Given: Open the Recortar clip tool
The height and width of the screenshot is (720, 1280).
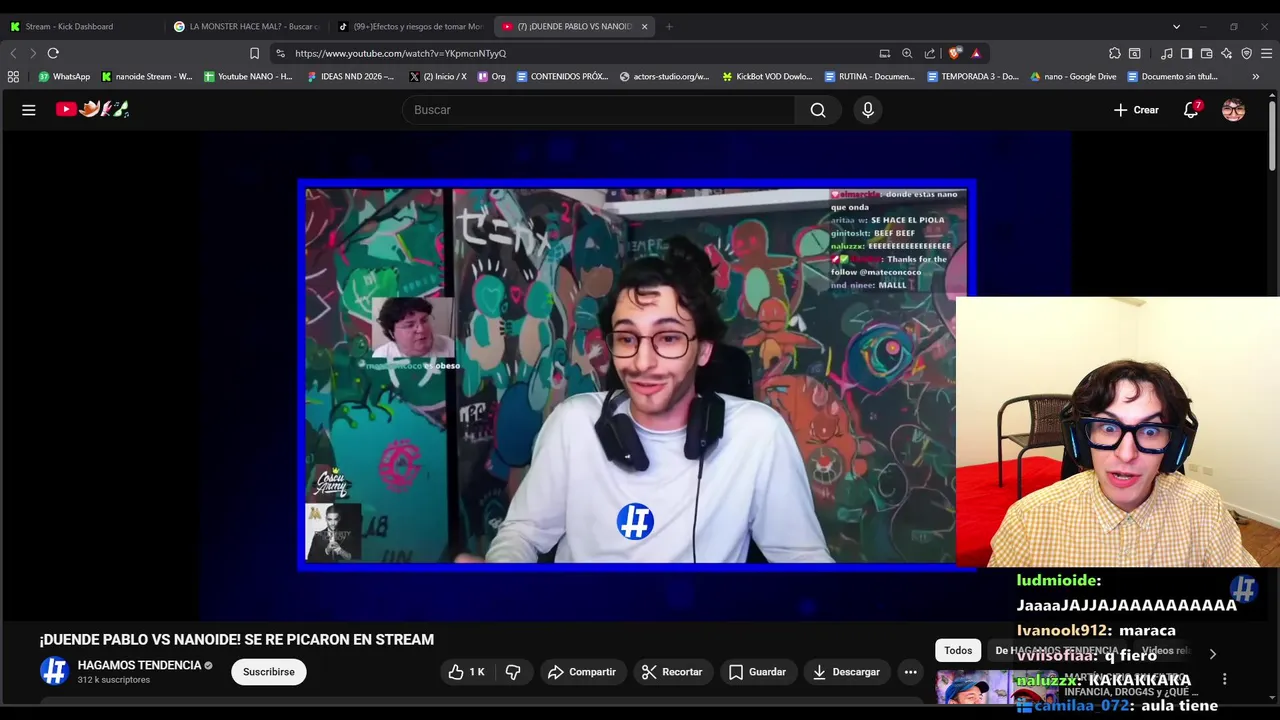Looking at the screenshot, I should coord(672,672).
